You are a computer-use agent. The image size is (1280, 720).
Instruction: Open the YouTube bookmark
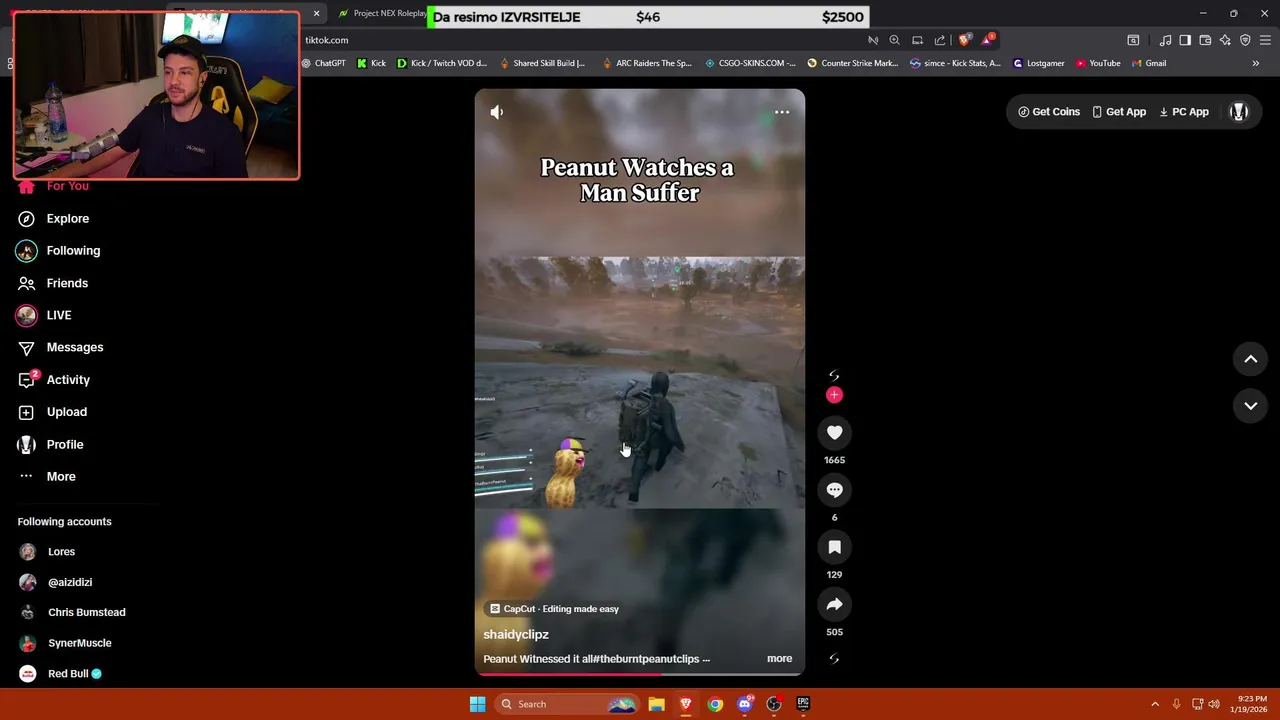click(x=1098, y=63)
